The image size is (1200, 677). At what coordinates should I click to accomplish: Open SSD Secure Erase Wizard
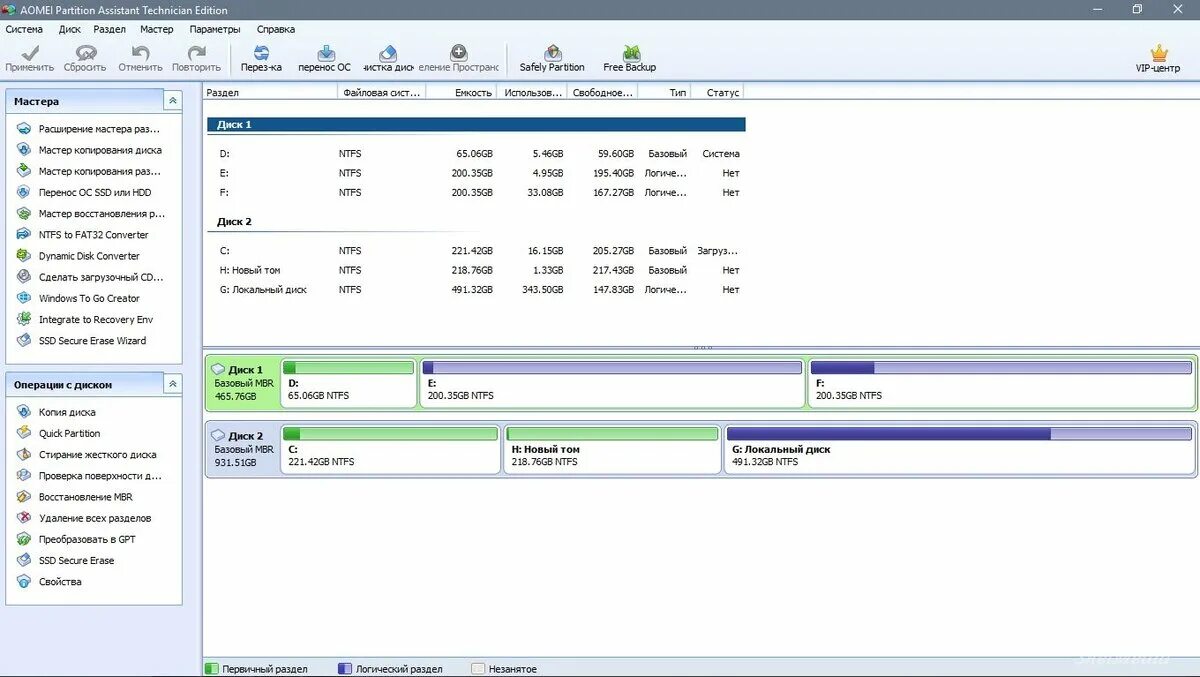(81, 341)
